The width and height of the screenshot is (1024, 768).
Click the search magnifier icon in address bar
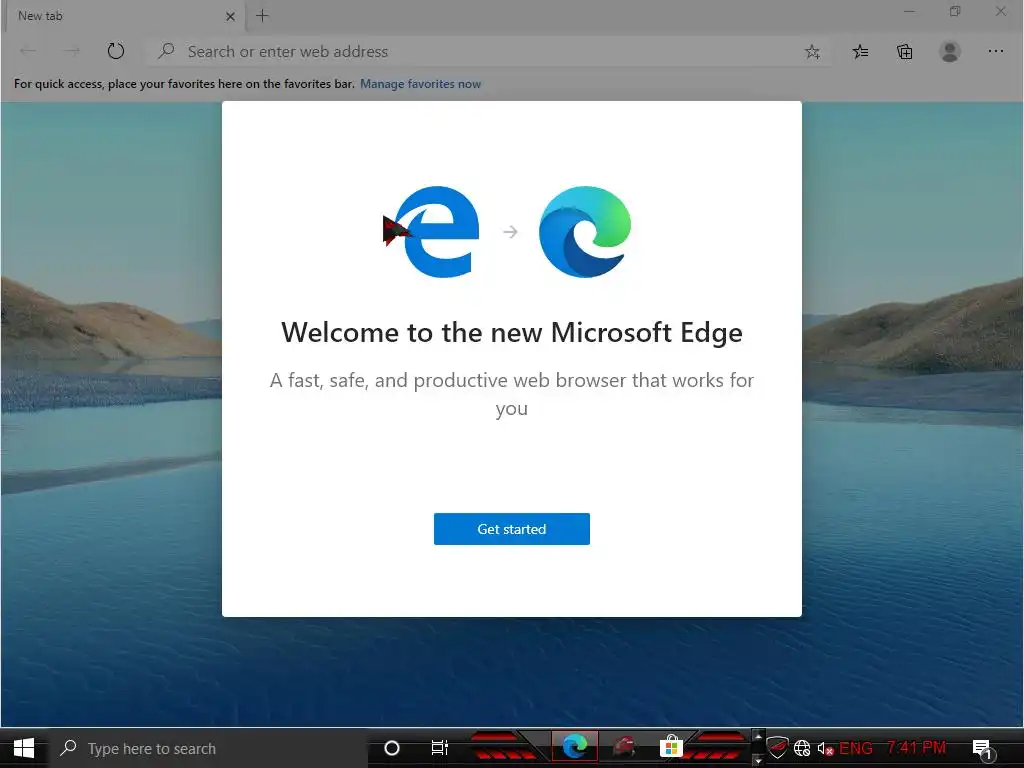click(167, 50)
